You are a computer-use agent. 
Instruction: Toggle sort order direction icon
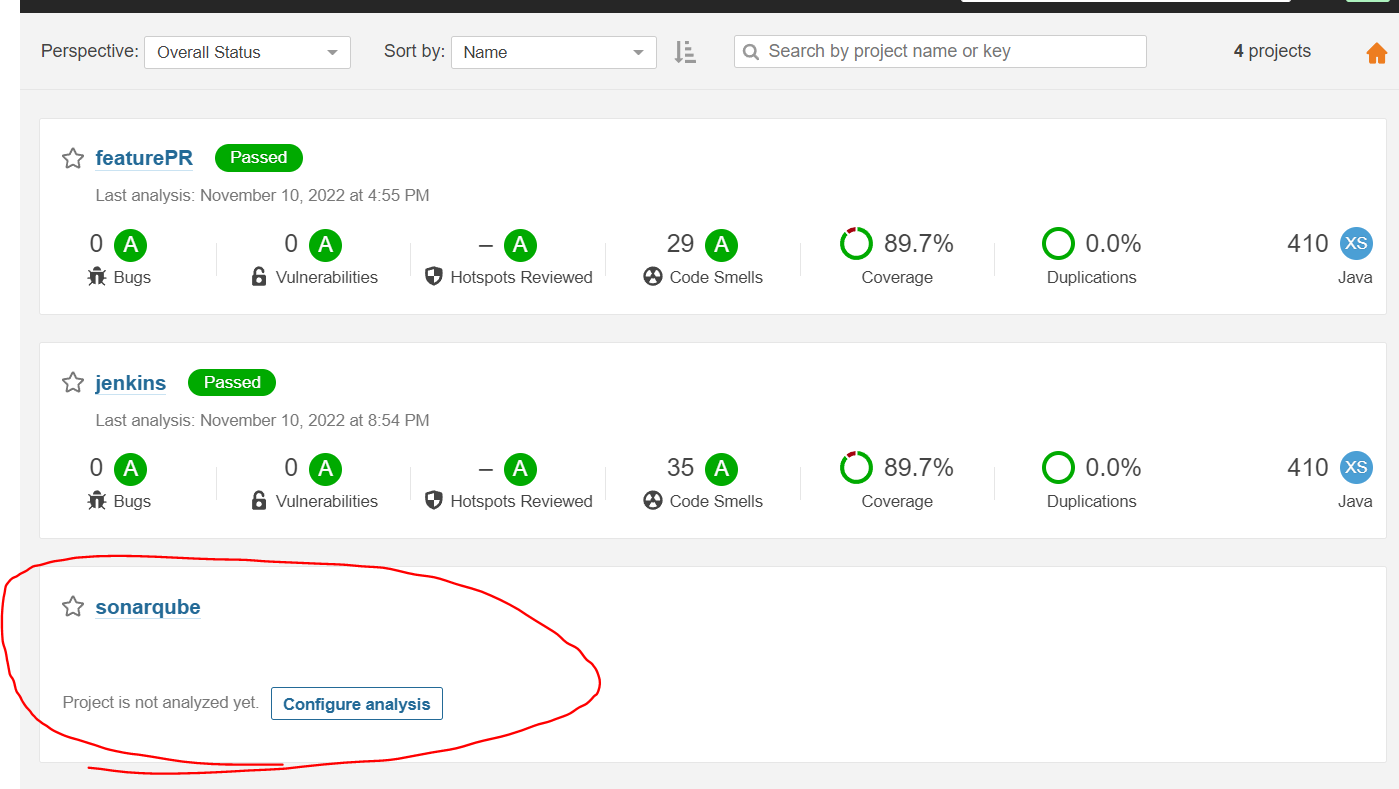pos(685,52)
